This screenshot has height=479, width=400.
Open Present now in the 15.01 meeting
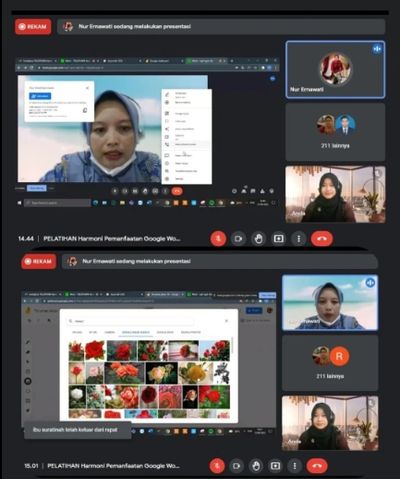pyautogui.click(x=275, y=466)
